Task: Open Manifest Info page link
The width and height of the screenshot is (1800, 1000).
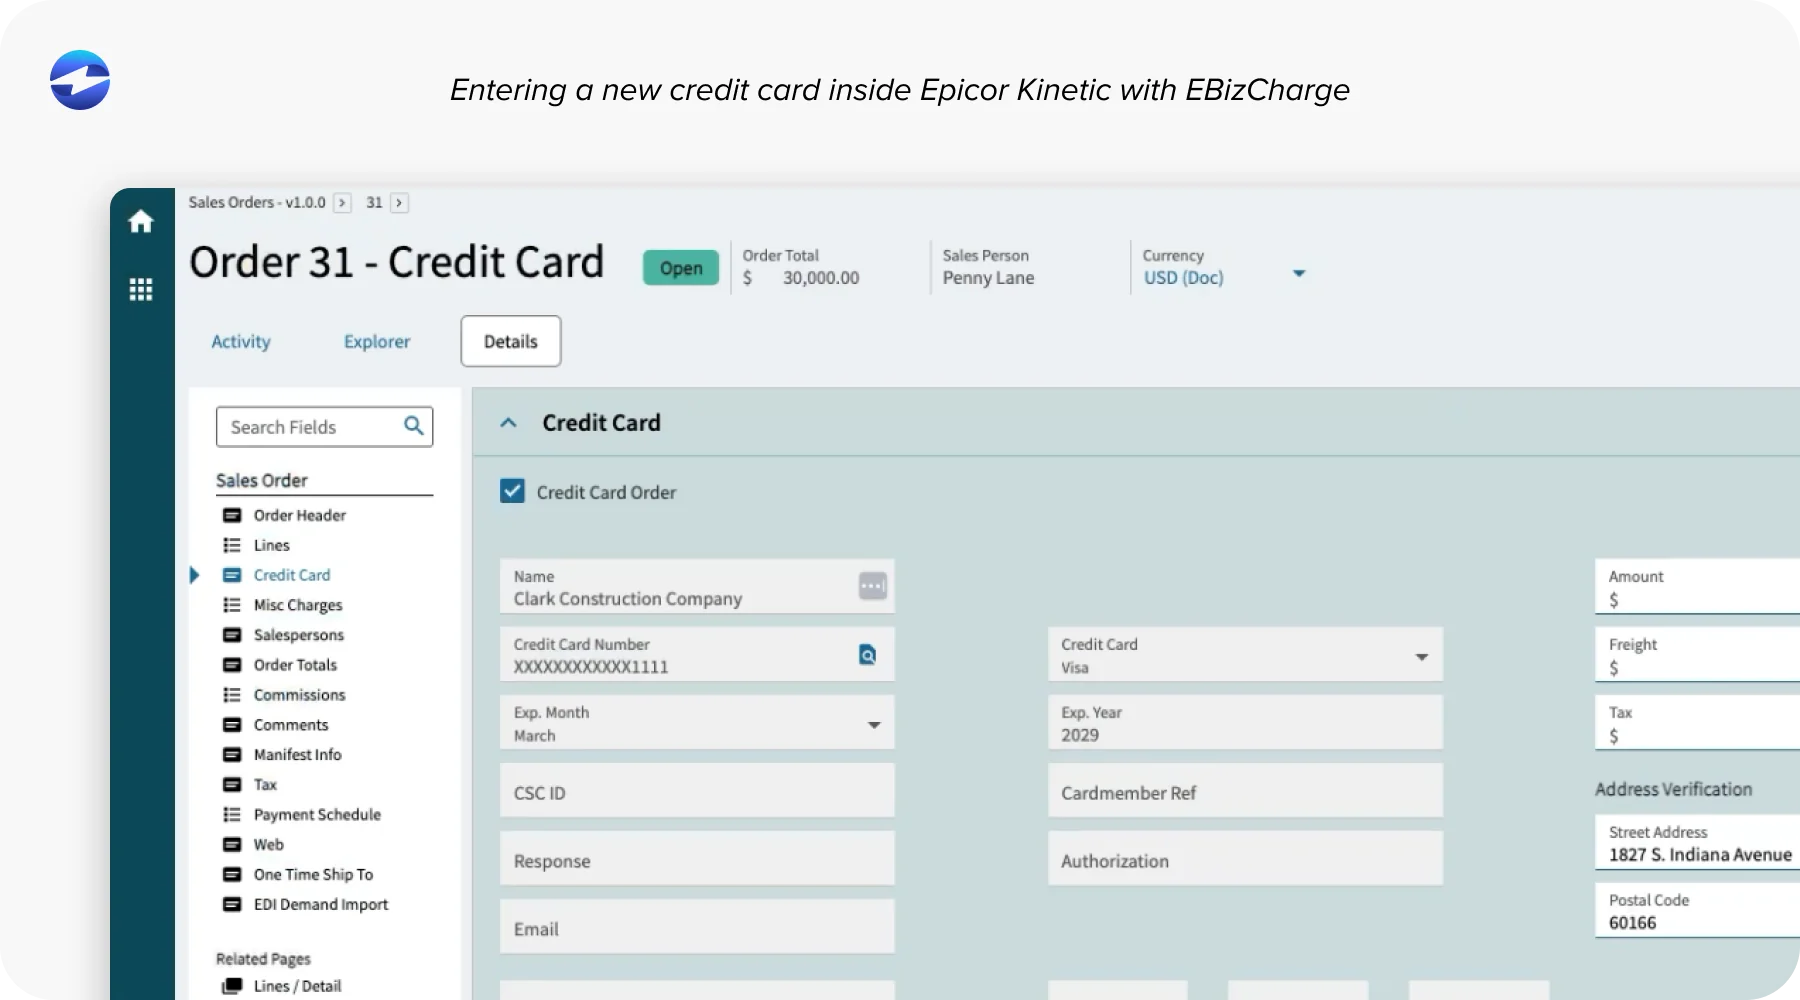Action: click(298, 755)
